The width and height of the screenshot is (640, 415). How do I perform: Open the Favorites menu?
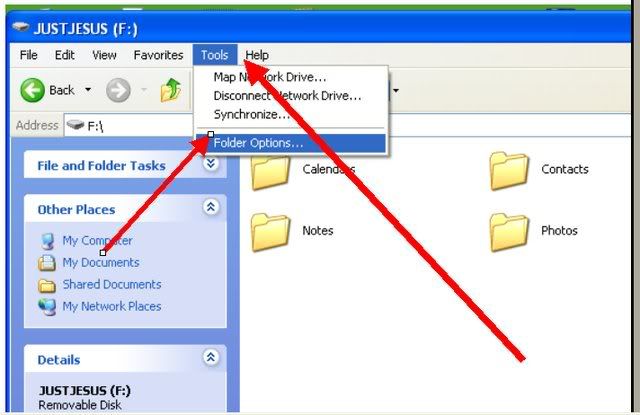(x=158, y=55)
